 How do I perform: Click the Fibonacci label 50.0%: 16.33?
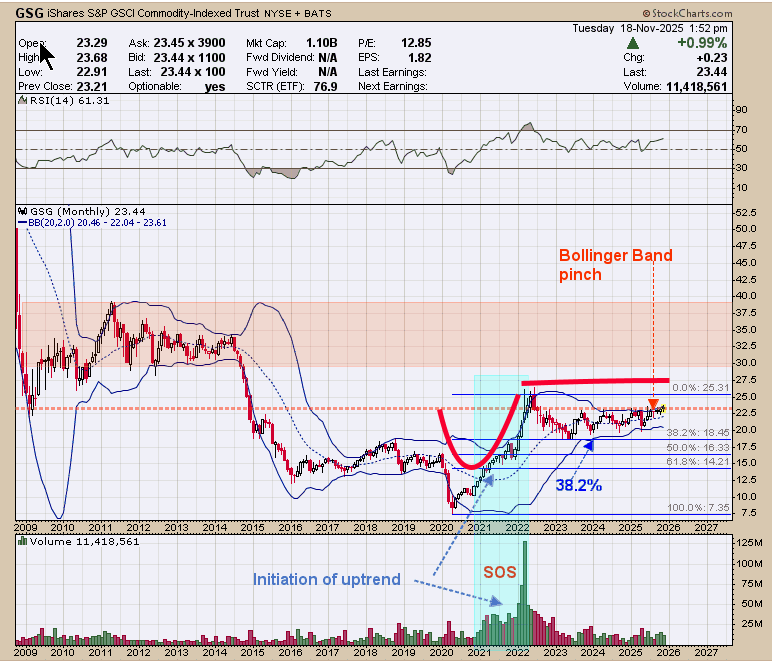pos(698,447)
